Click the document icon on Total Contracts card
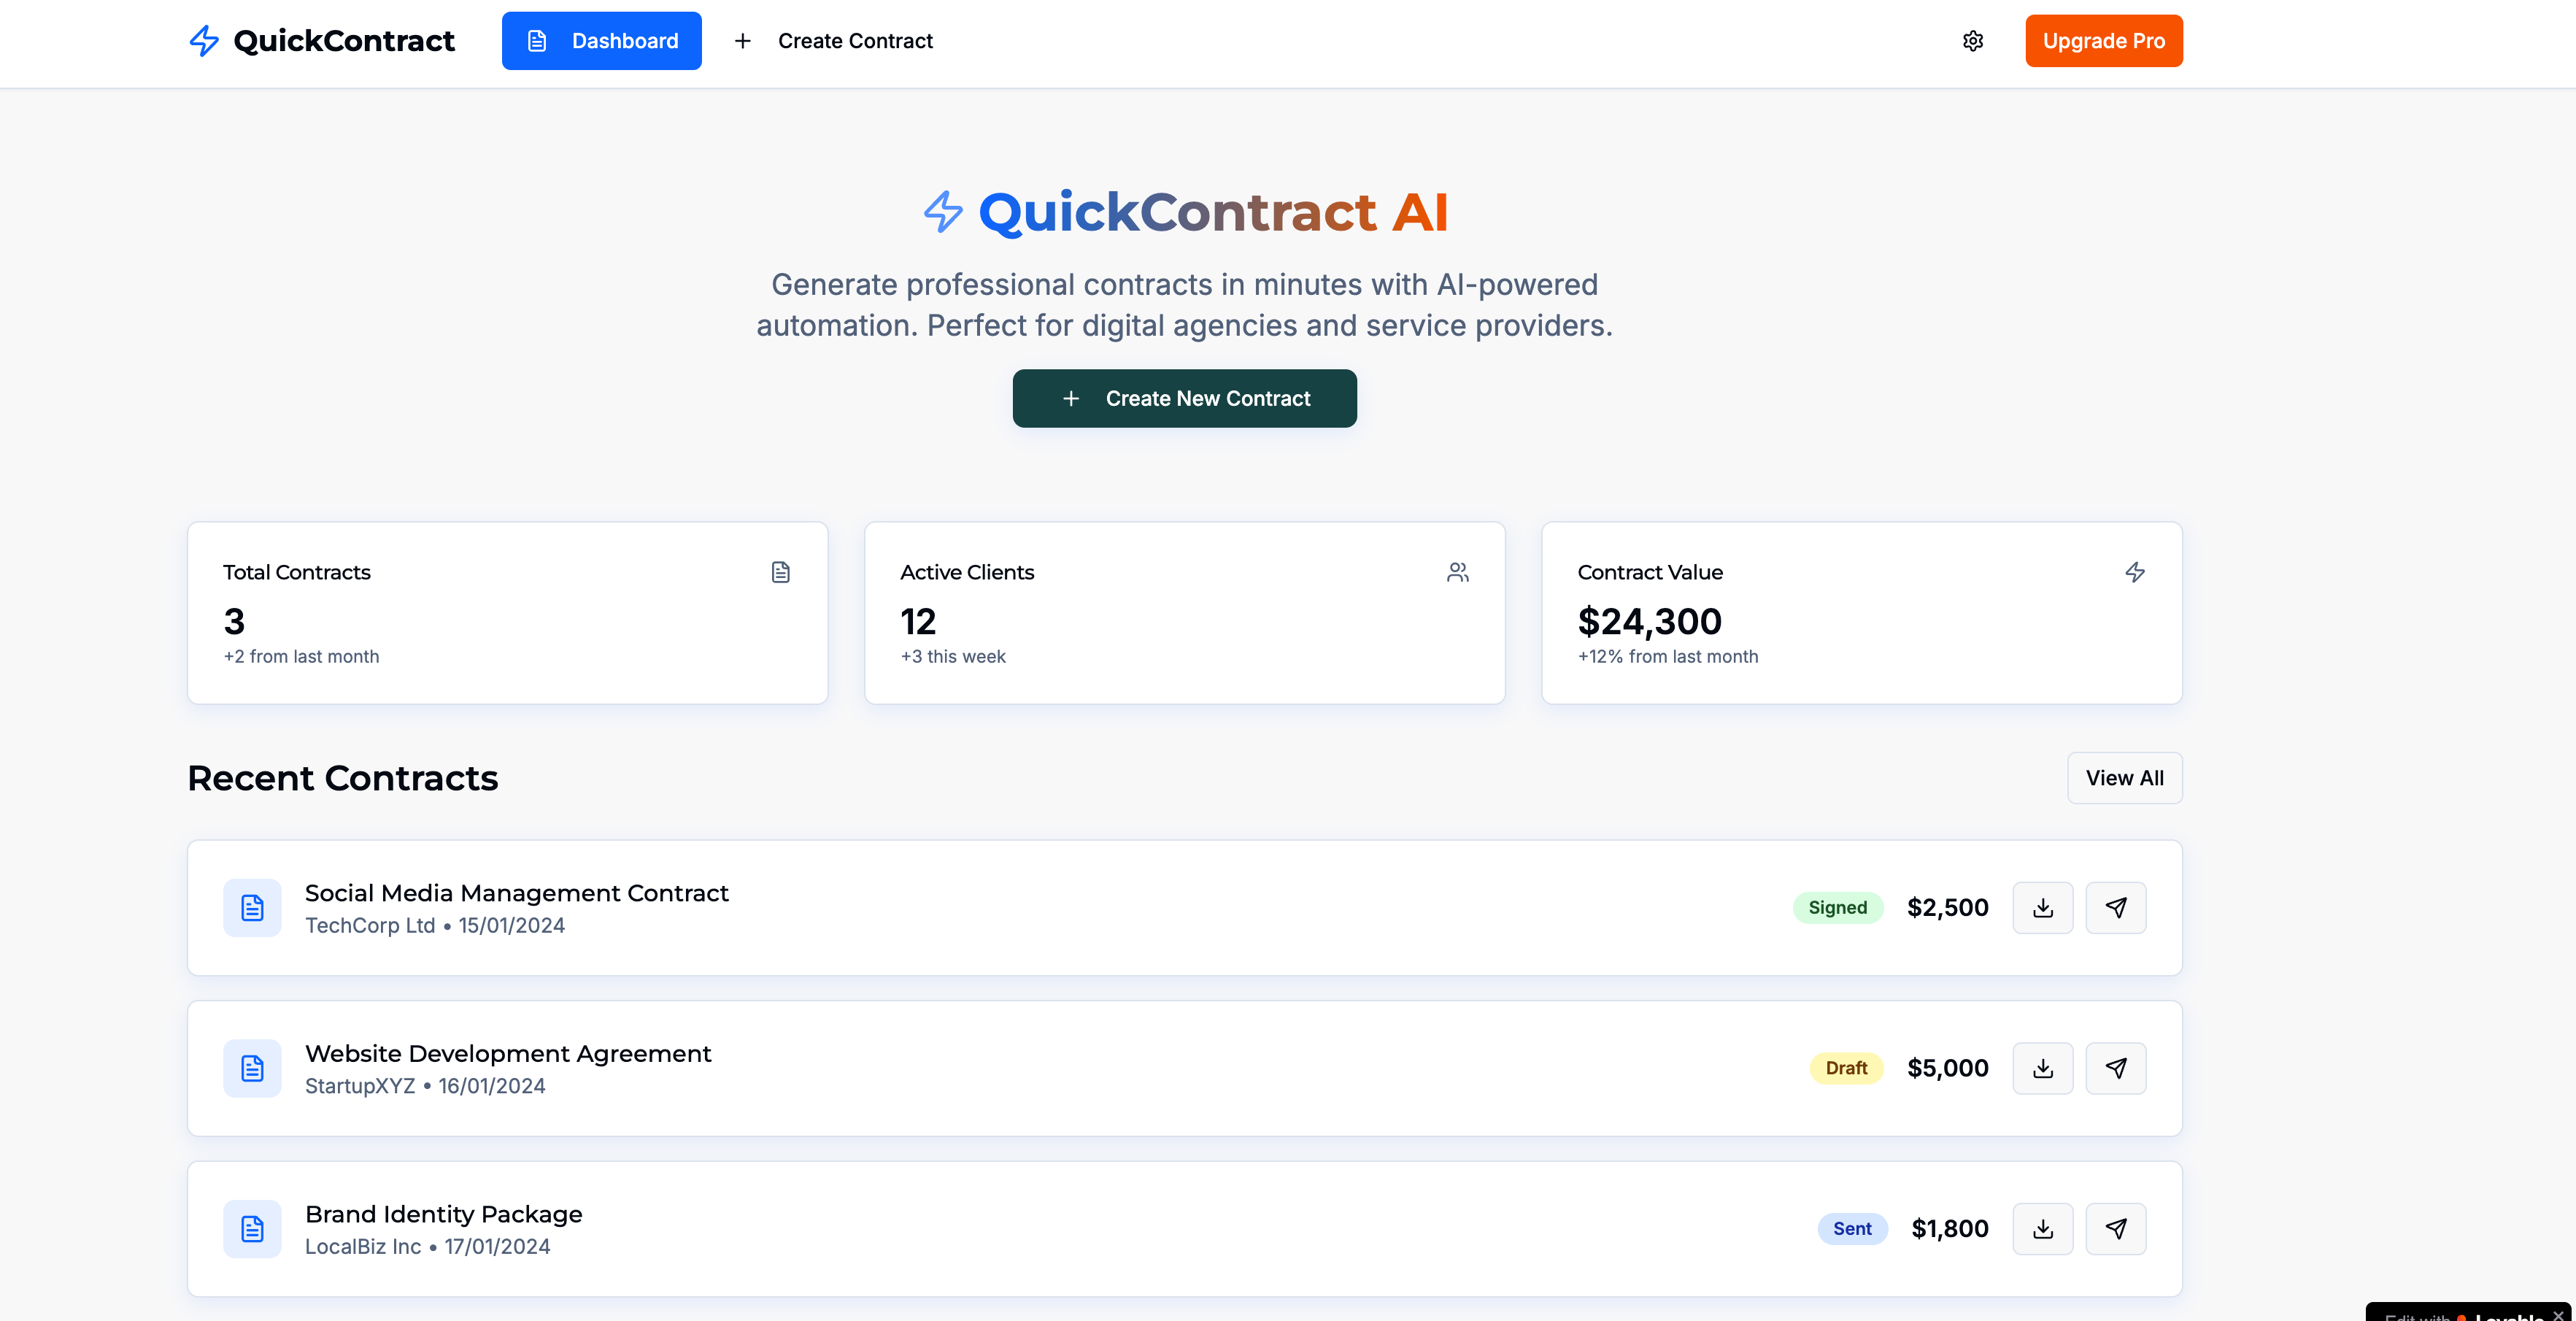Viewport: 2576px width, 1321px height. (781, 572)
